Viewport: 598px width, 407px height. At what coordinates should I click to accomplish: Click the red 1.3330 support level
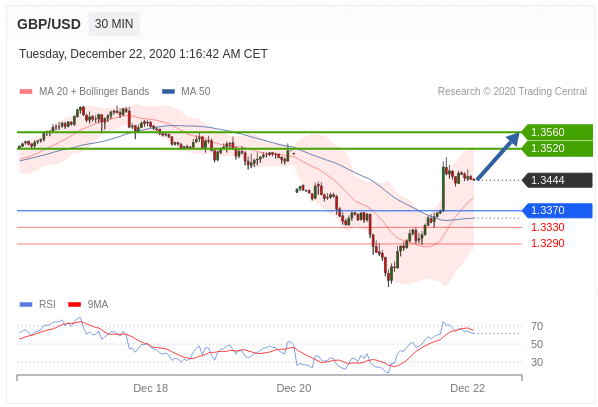point(548,227)
